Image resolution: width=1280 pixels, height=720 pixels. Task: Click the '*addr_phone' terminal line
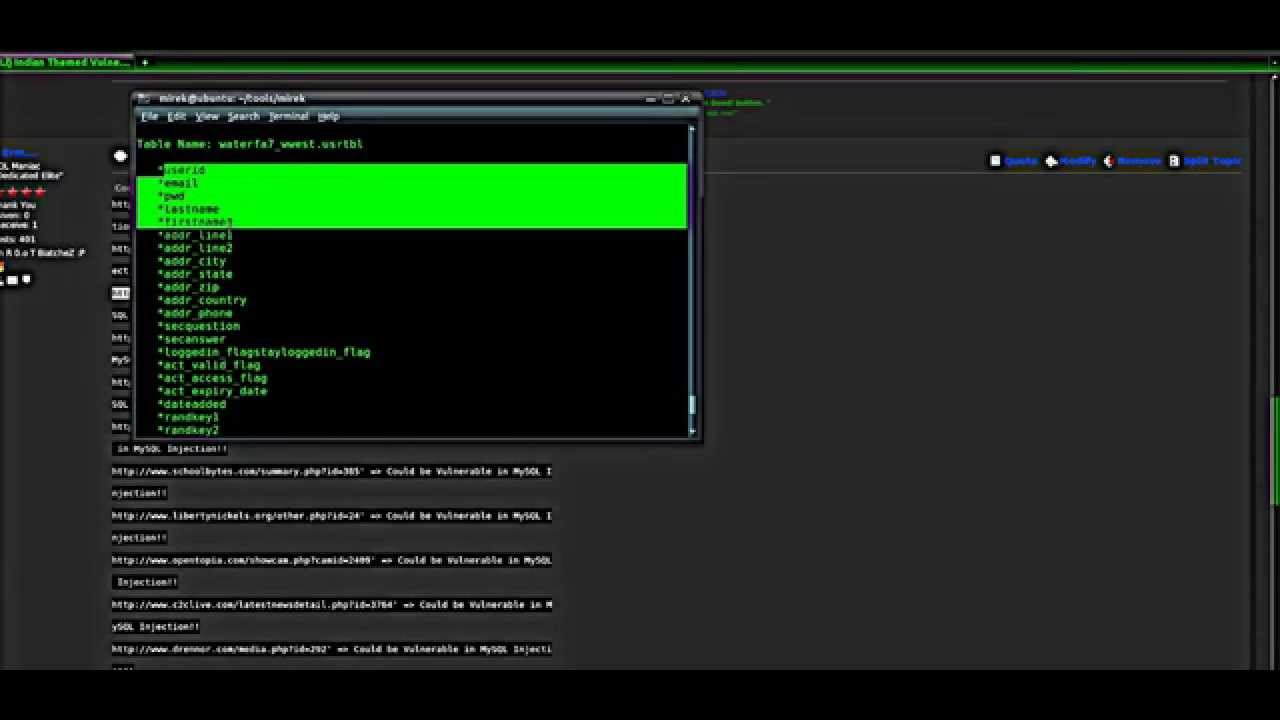pos(195,313)
